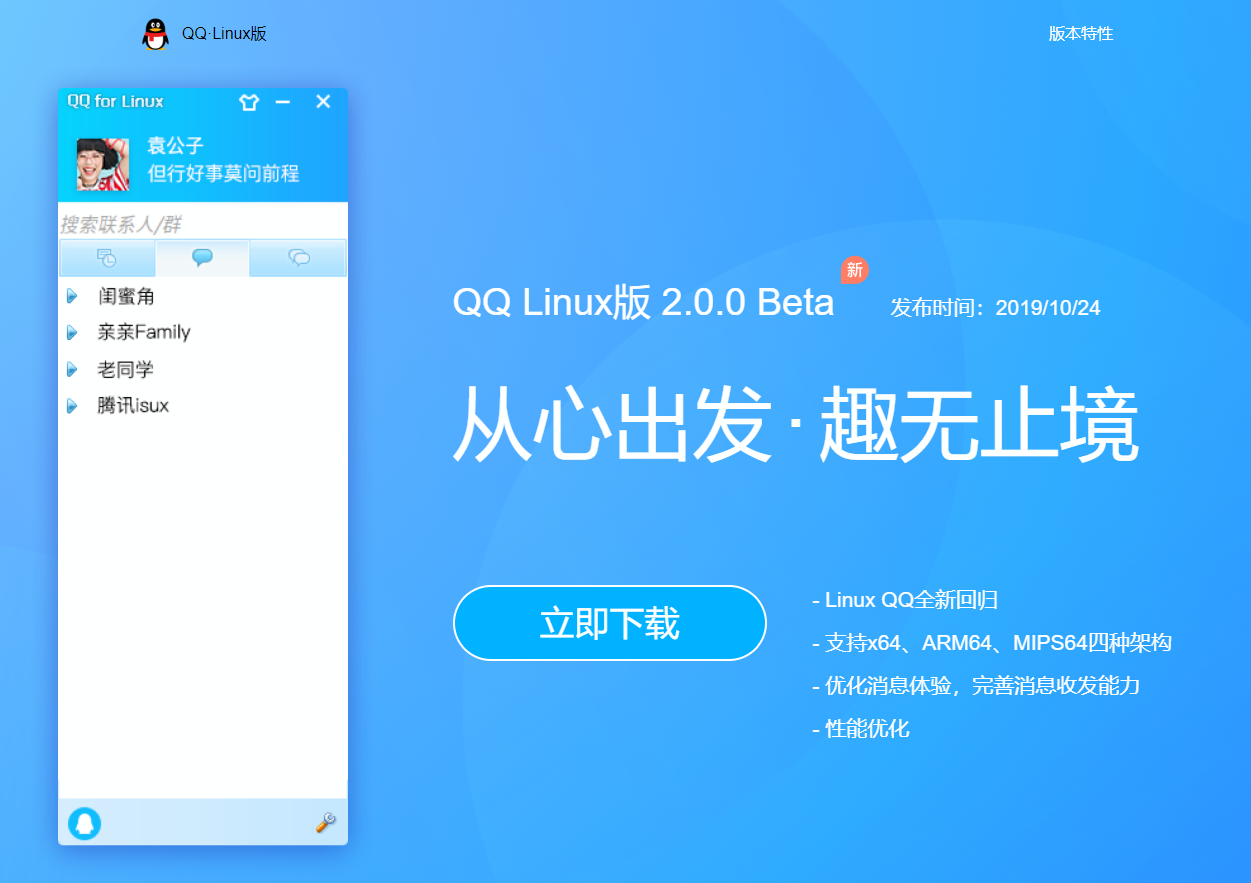Click the 袁公子 nickname text
Viewport: 1251px width, 883px height.
pyautogui.click(x=176, y=147)
